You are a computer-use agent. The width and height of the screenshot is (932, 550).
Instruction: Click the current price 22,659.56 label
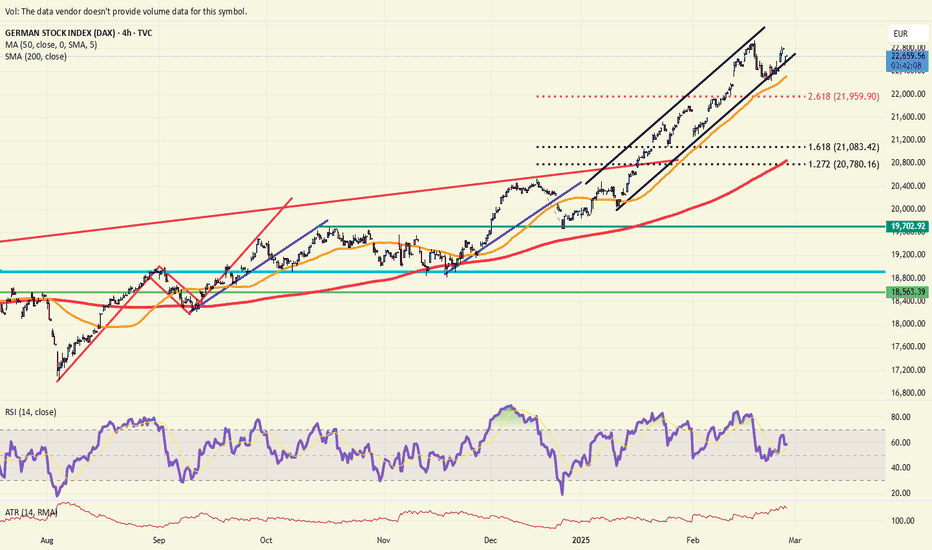[x=907, y=56]
